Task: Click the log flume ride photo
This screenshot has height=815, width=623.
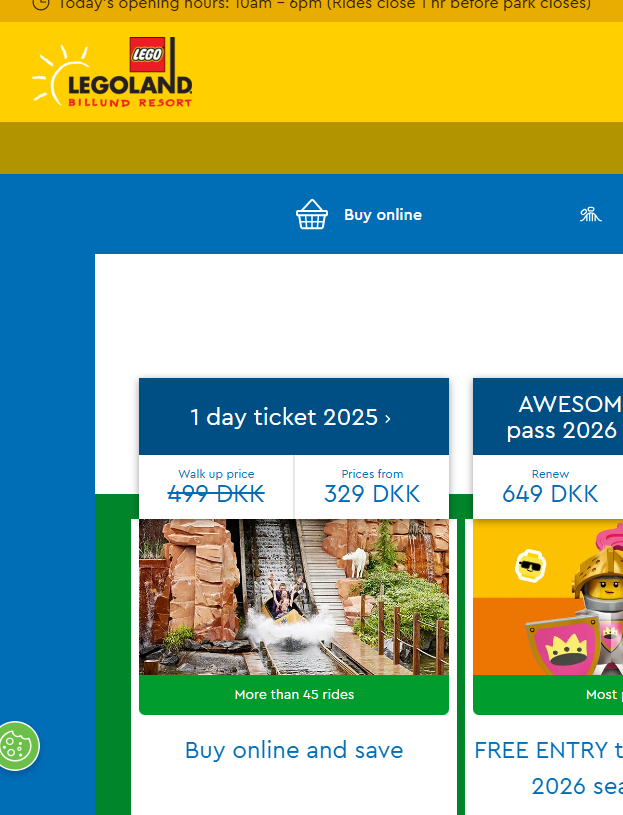Action: [x=294, y=597]
